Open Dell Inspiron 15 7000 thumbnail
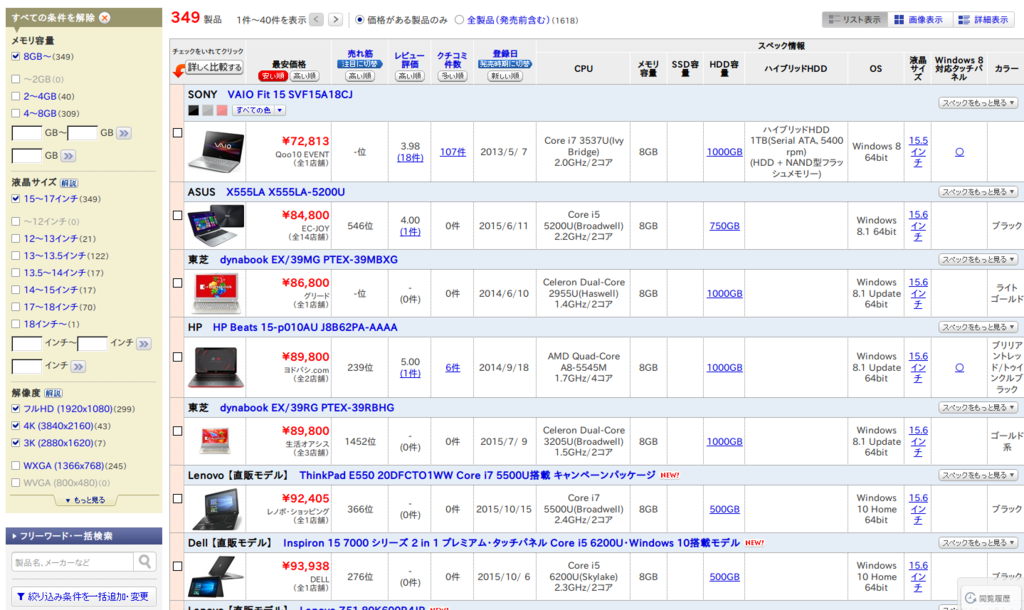1024x610 pixels. tap(216, 577)
